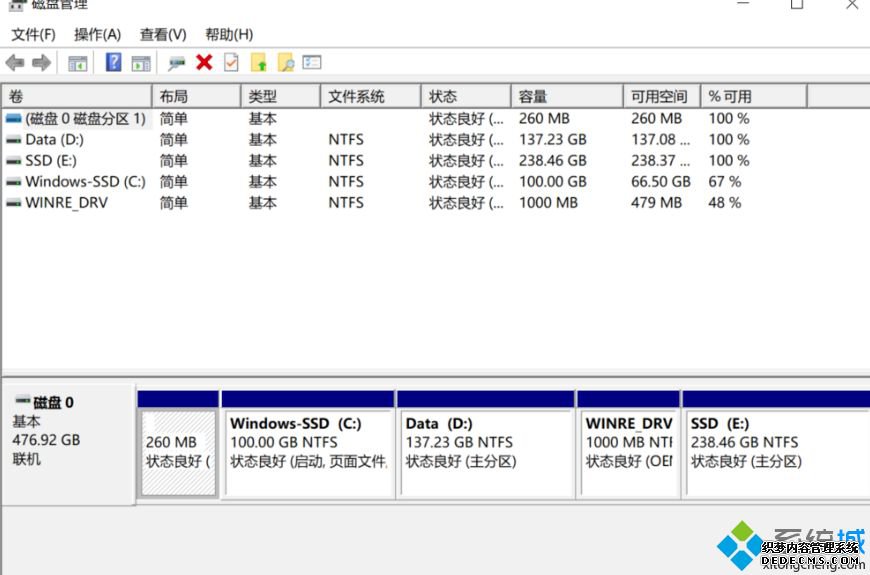Open Help via the blue question-mark icon
The height and width of the screenshot is (575, 870).
pyautogui.click(x=113, y=62)
